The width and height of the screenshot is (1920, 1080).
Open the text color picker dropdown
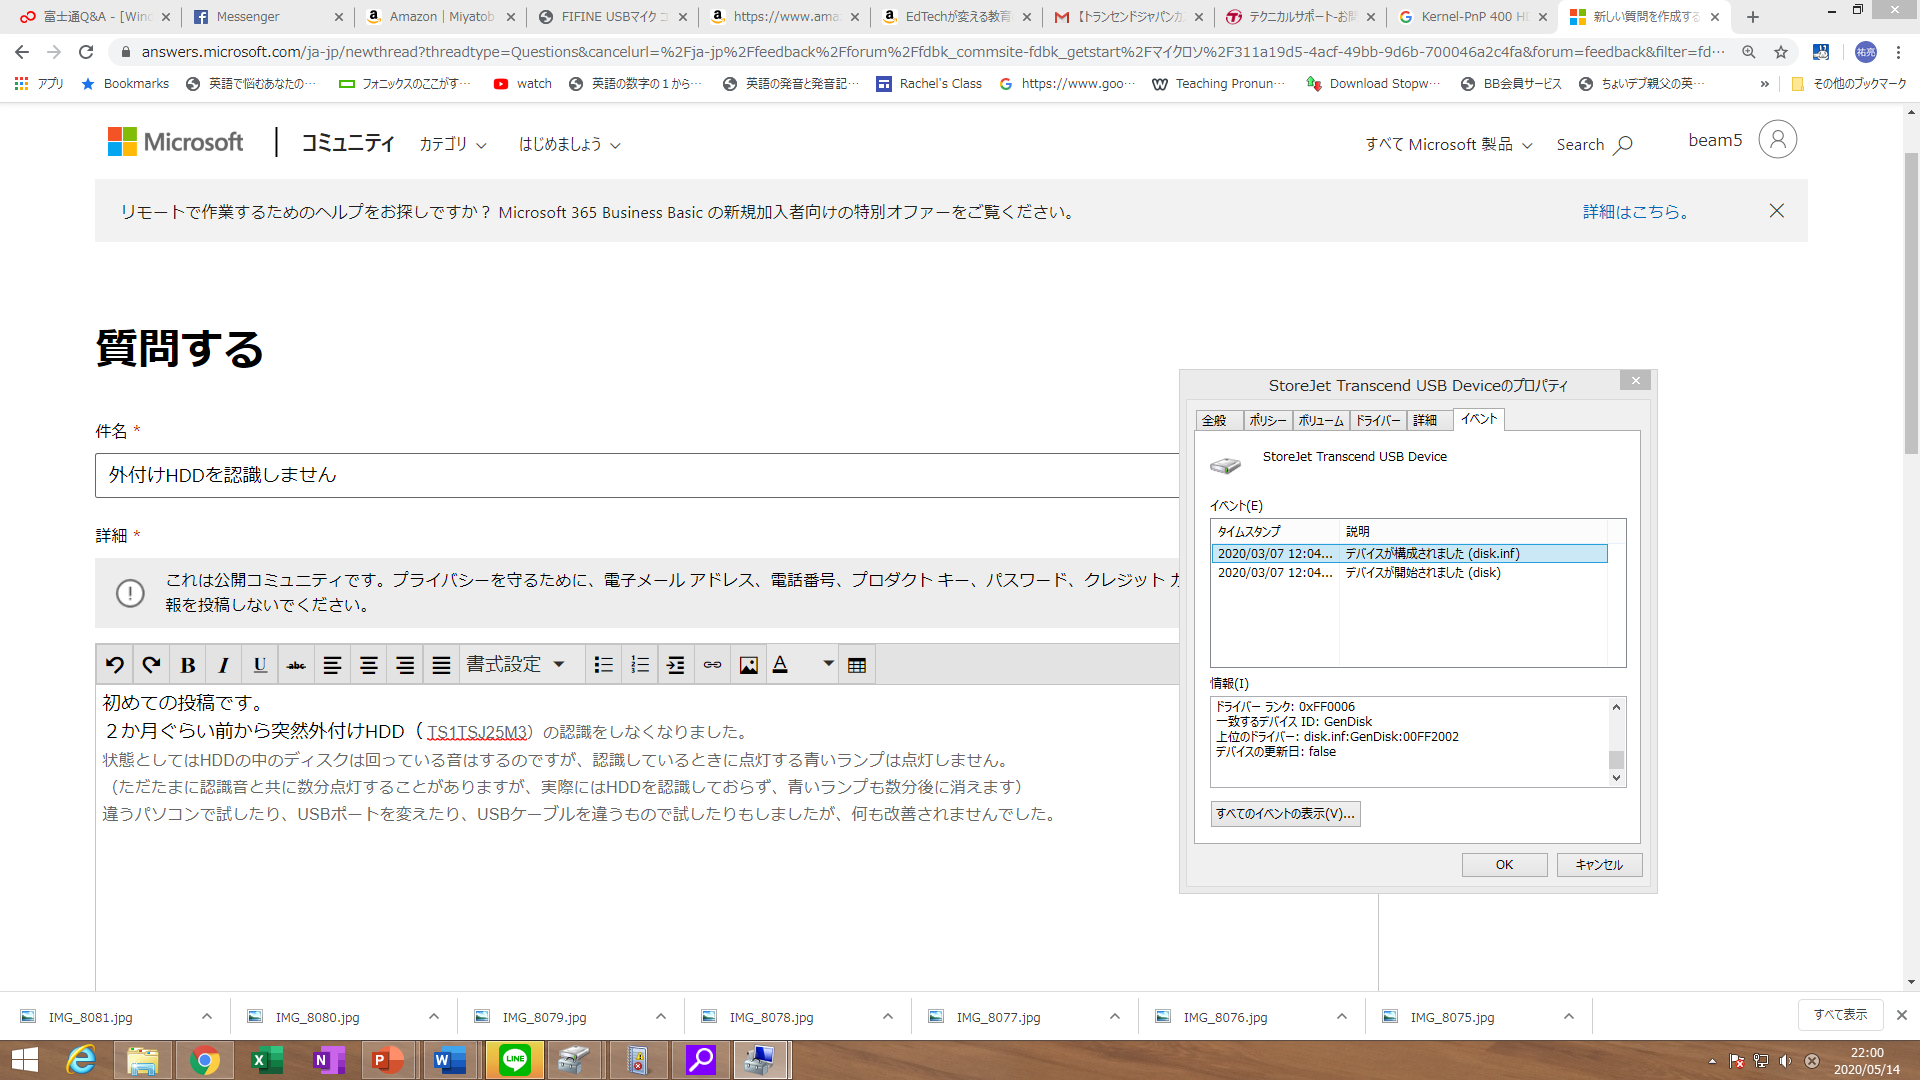click(826, 664)
